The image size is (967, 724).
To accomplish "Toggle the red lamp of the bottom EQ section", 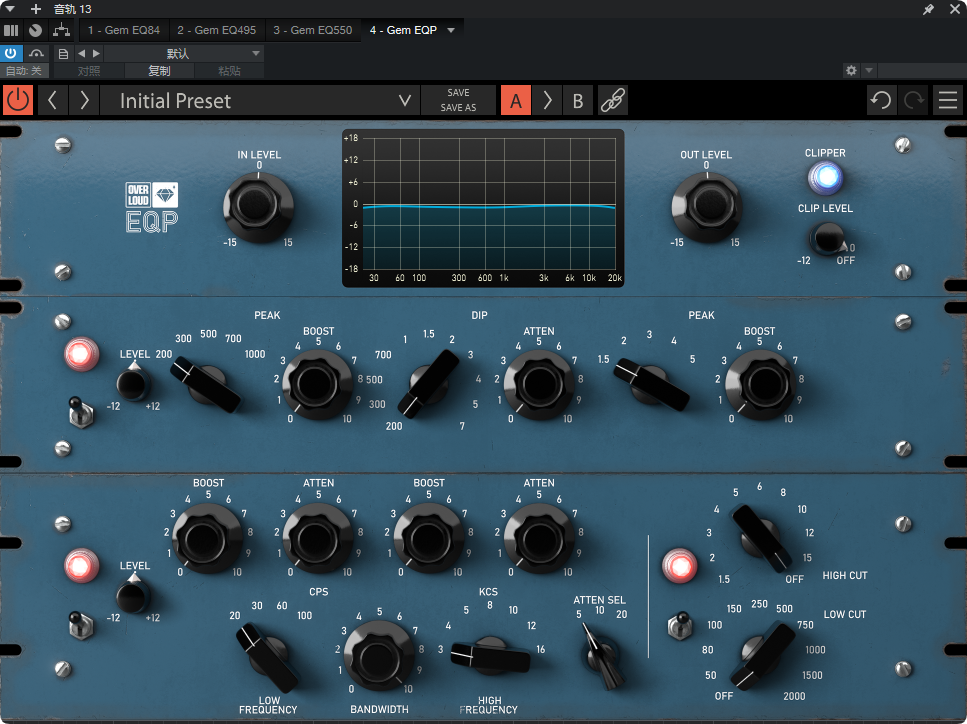I will [81, 566].
